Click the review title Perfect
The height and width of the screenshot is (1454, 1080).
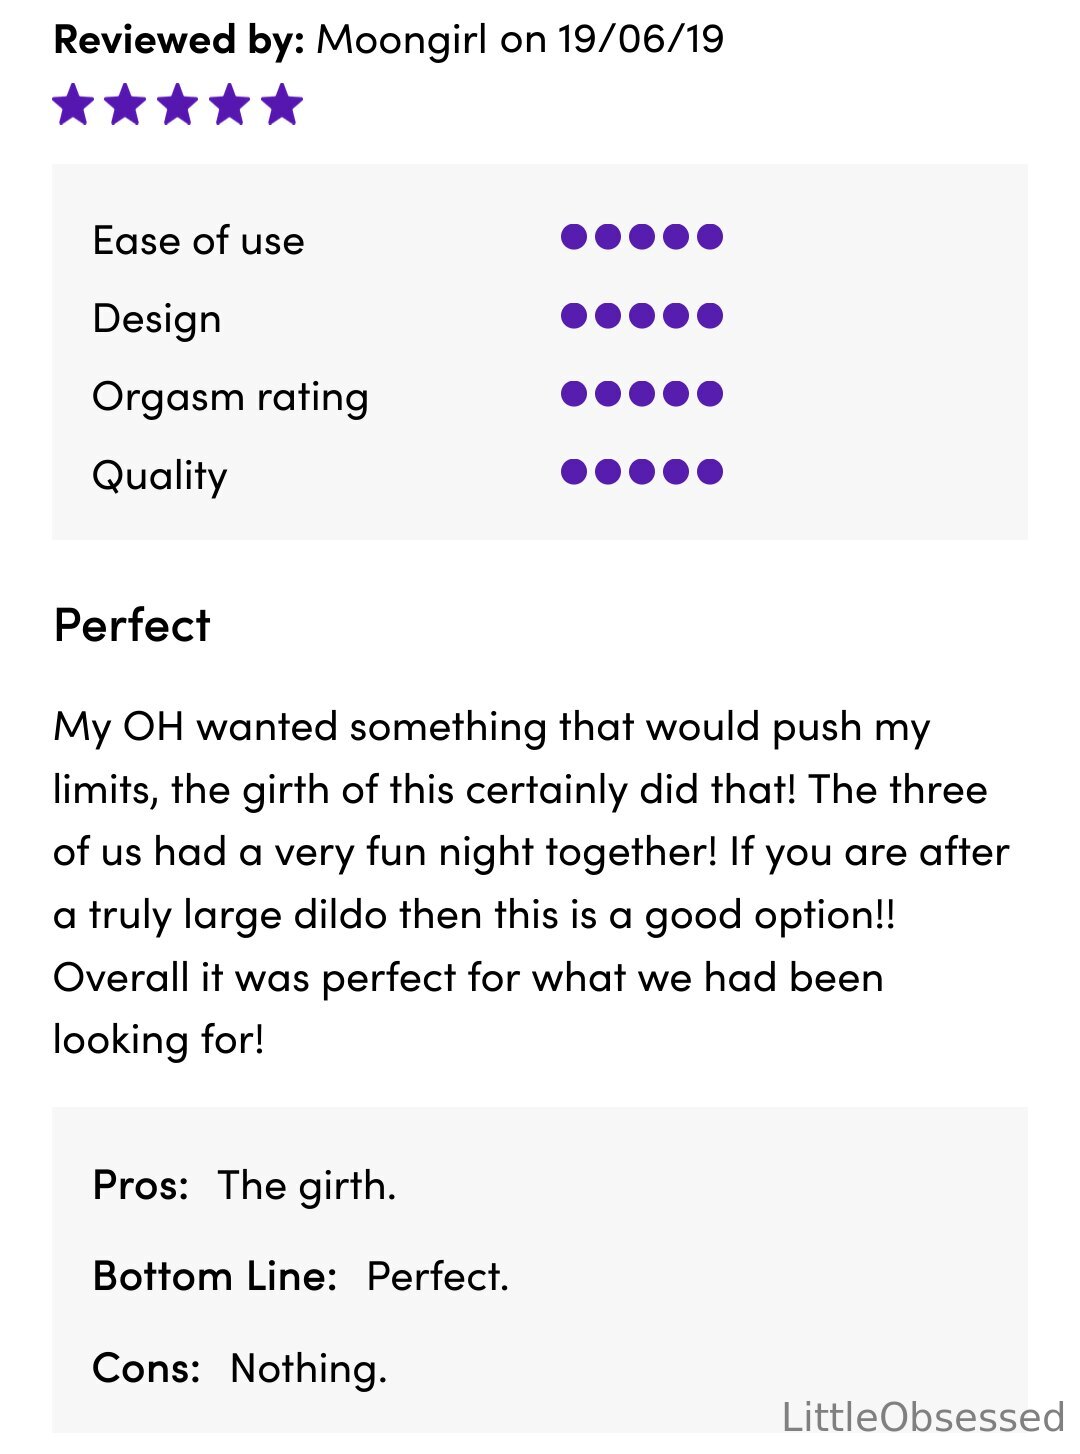click(x=132, y=626)
